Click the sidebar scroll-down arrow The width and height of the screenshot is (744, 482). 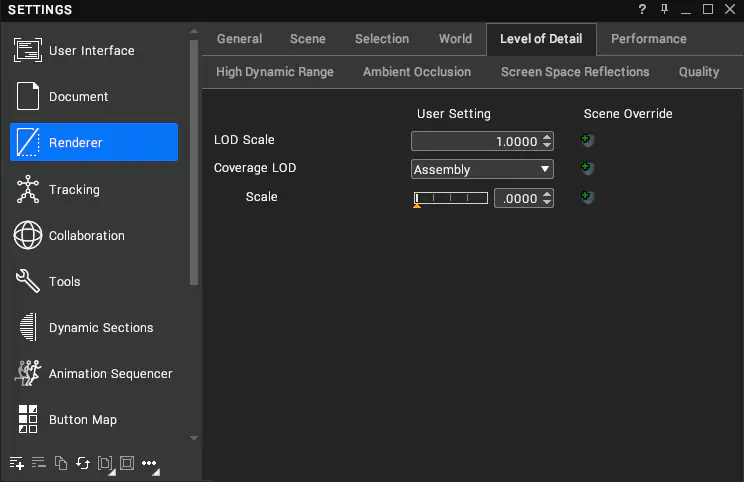pyautogui.click(x=194, y=438)
